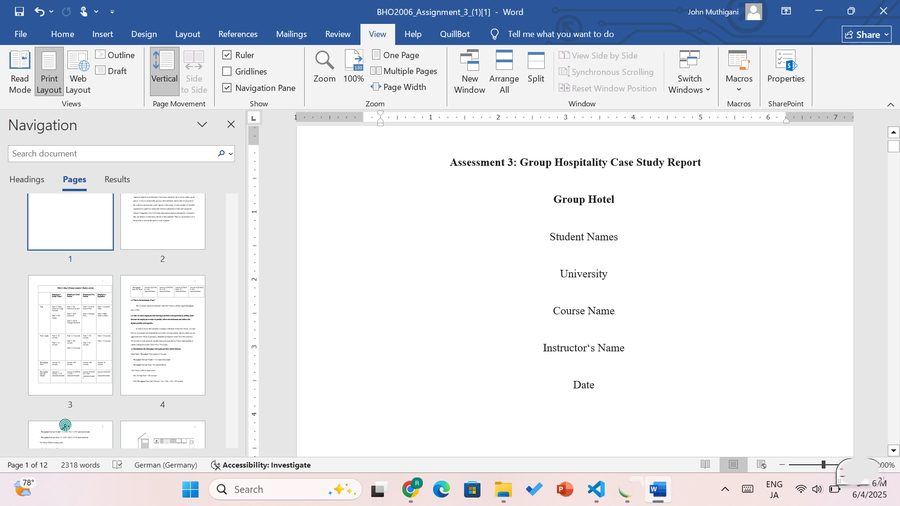The image size is (900, 506).
Task: Click the Windows Start button
Action: 190,489
